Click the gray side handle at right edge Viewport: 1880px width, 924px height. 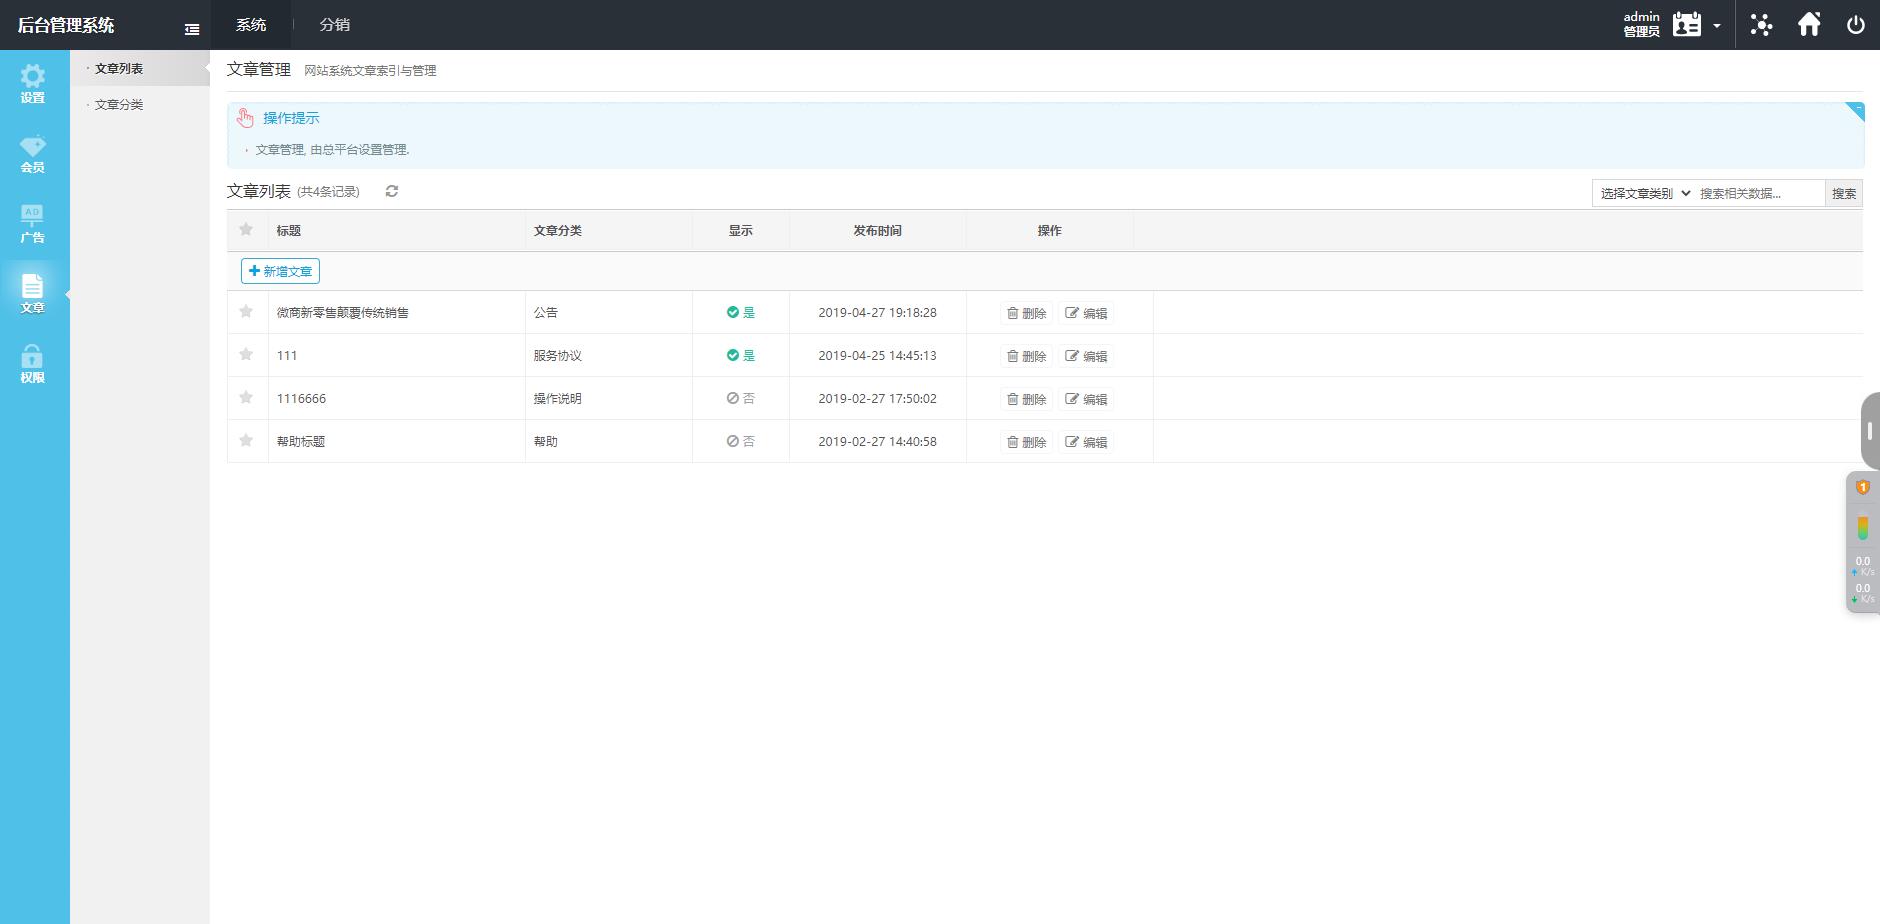click(x=1869, y=431)
